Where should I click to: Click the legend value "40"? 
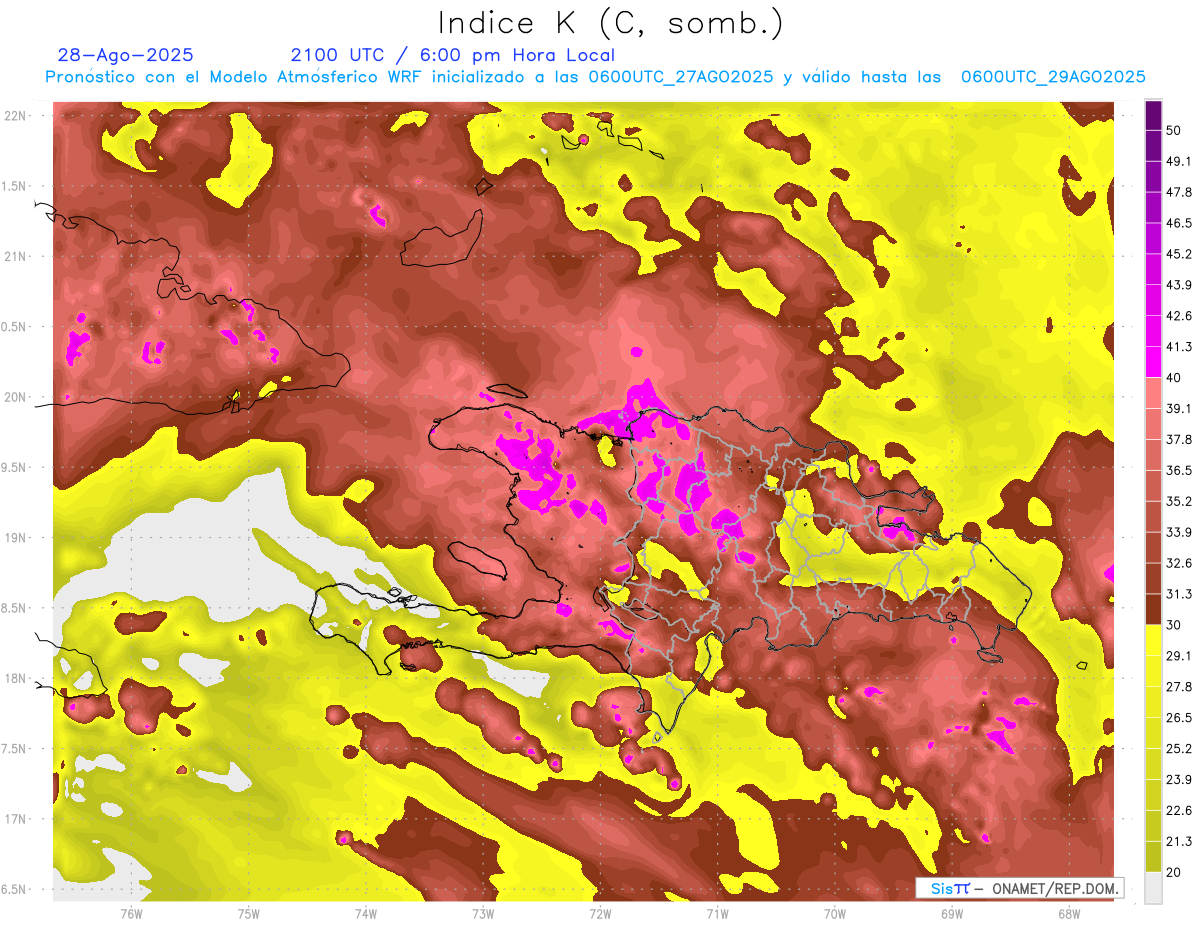1173,378
